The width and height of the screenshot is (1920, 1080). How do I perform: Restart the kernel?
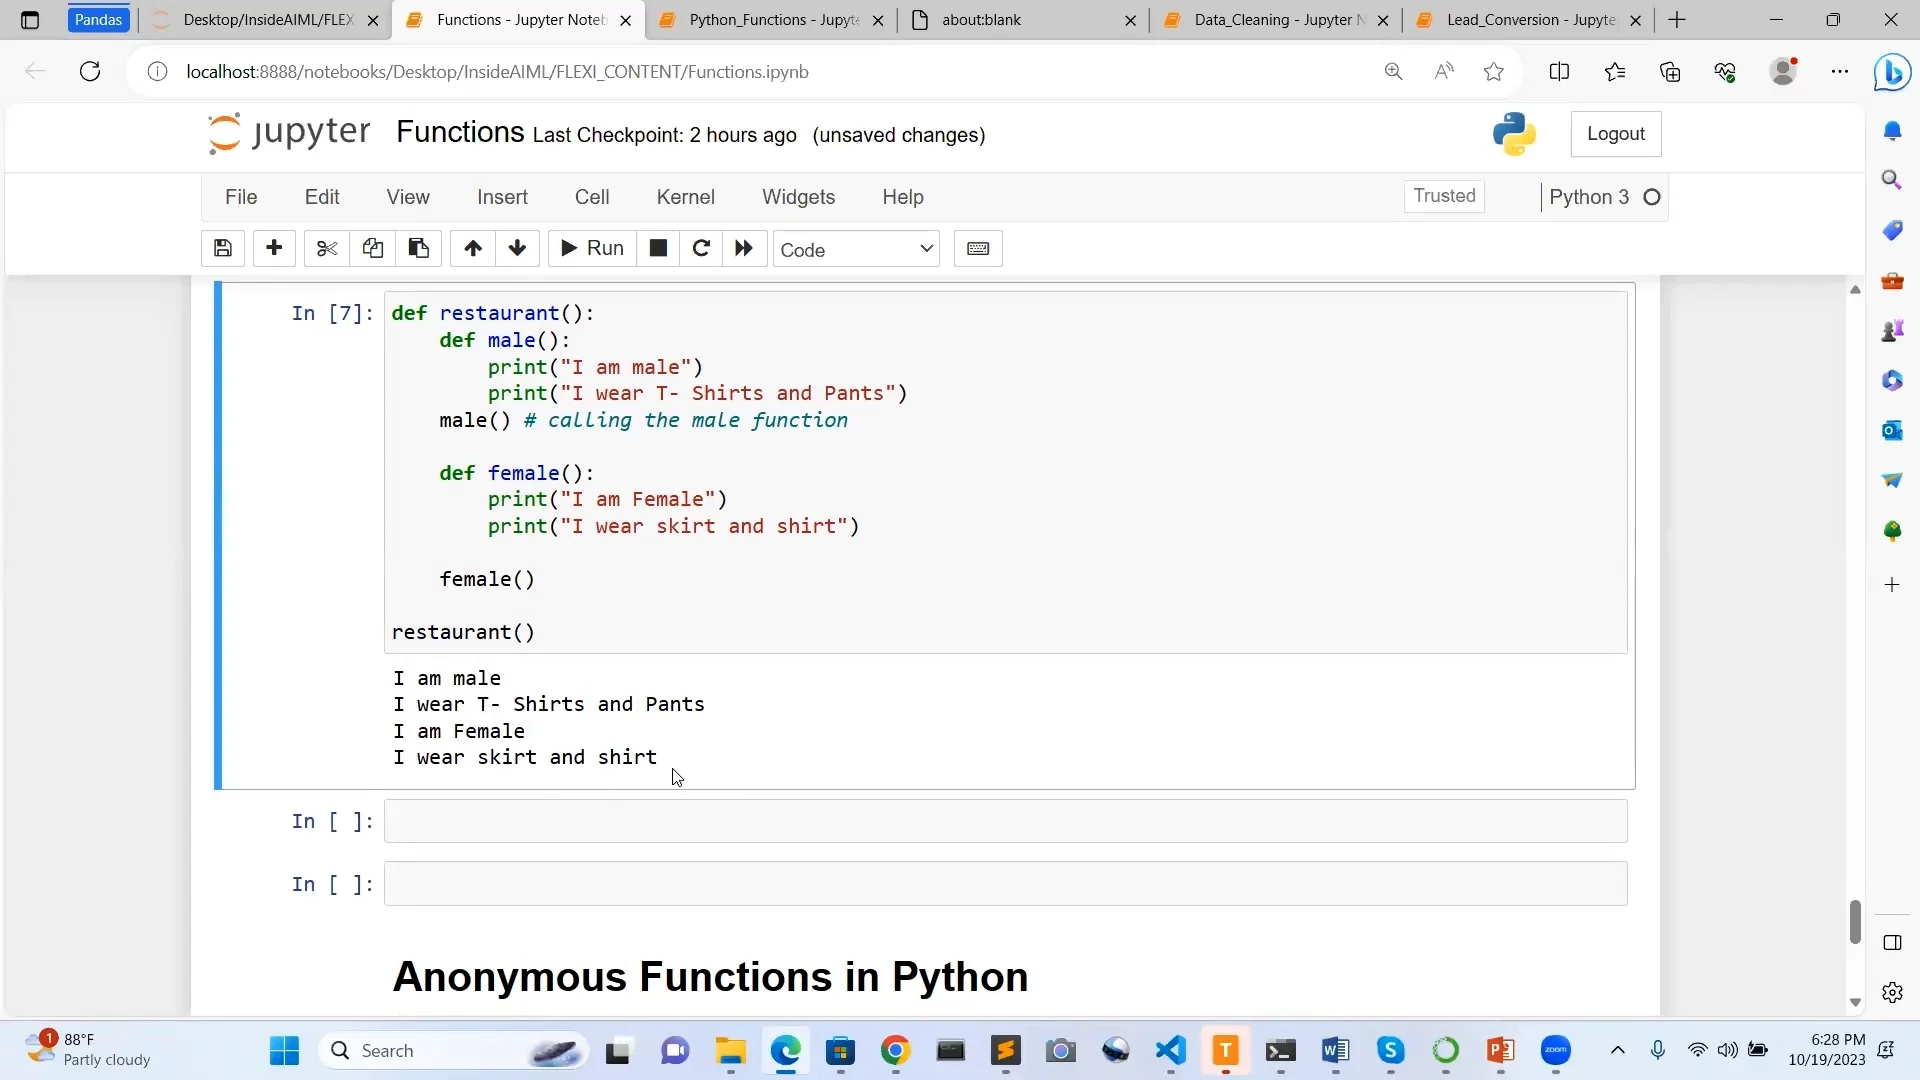click(701, 248)
